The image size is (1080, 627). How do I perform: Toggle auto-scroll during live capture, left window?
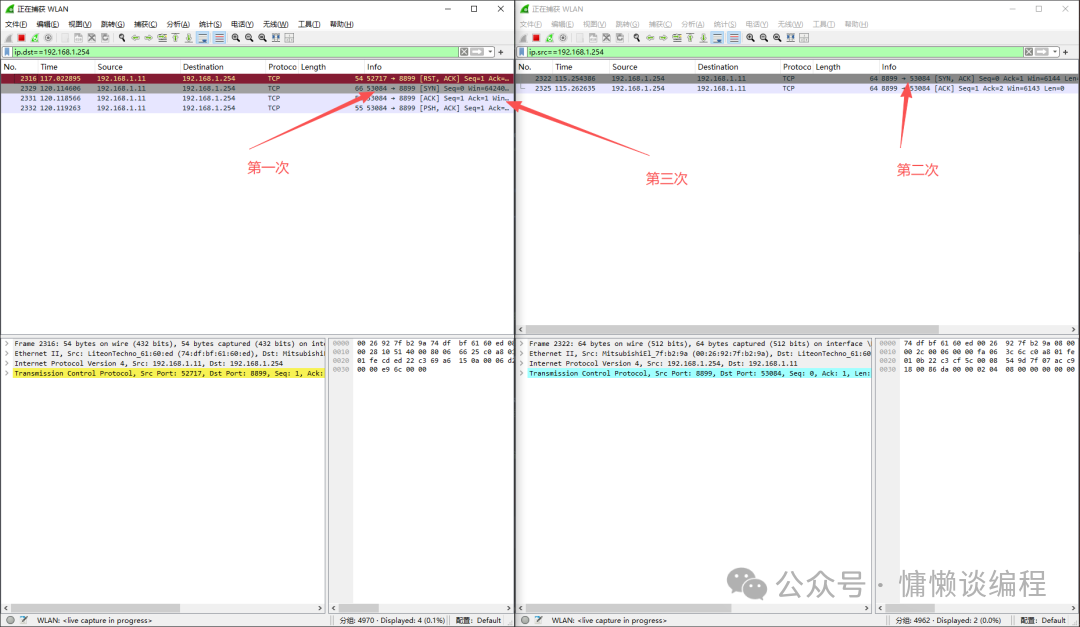[x=202, y=38]
